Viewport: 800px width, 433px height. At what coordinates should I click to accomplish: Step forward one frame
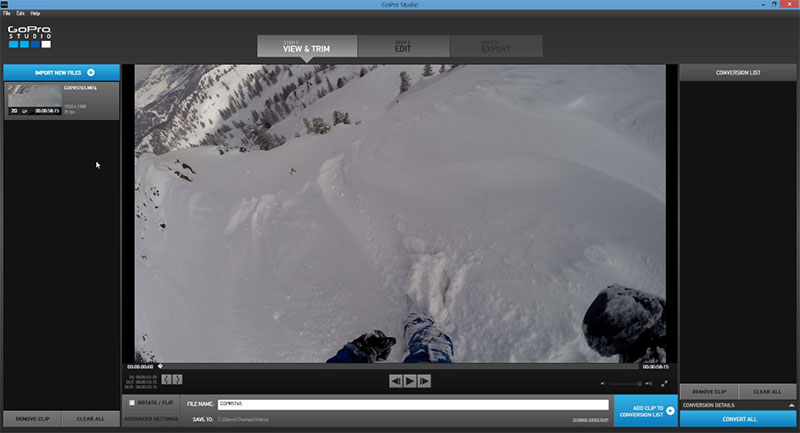(x=424, y=381)
